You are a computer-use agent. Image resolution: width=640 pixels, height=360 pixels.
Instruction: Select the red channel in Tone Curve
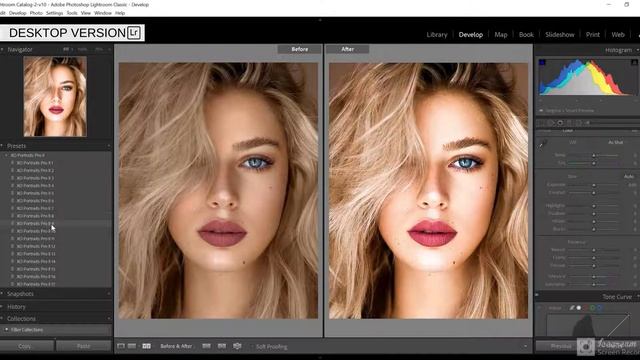(586, 308)
